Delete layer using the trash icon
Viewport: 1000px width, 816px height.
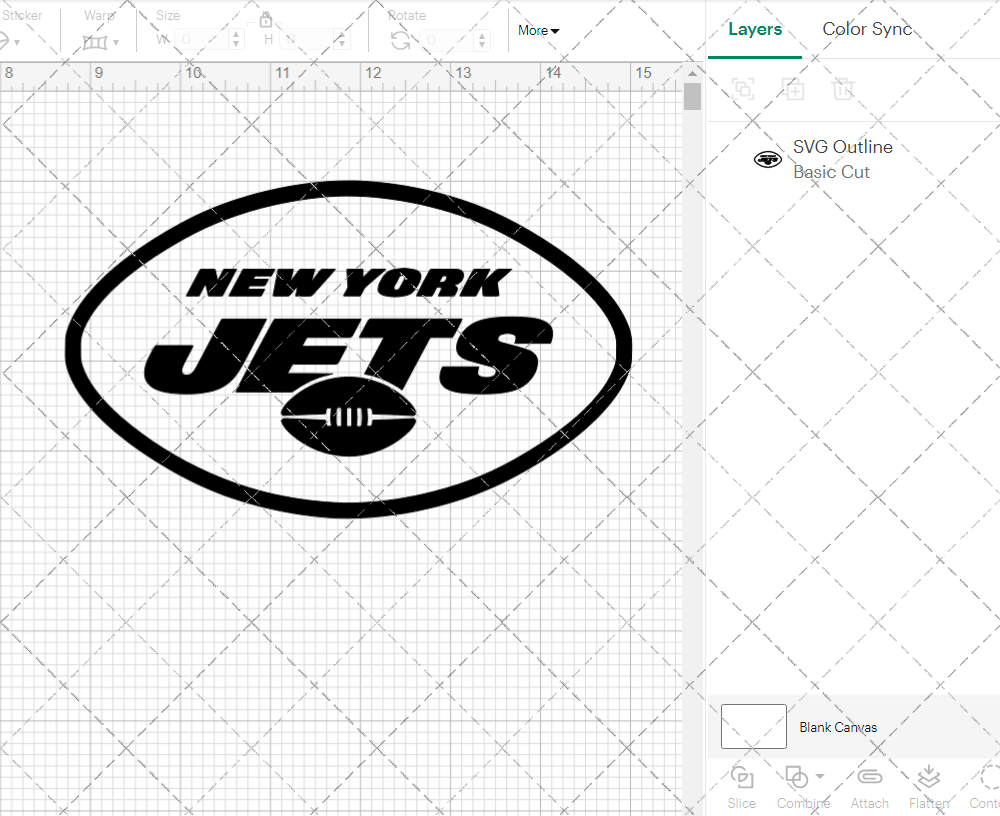[x=843, y=89]
